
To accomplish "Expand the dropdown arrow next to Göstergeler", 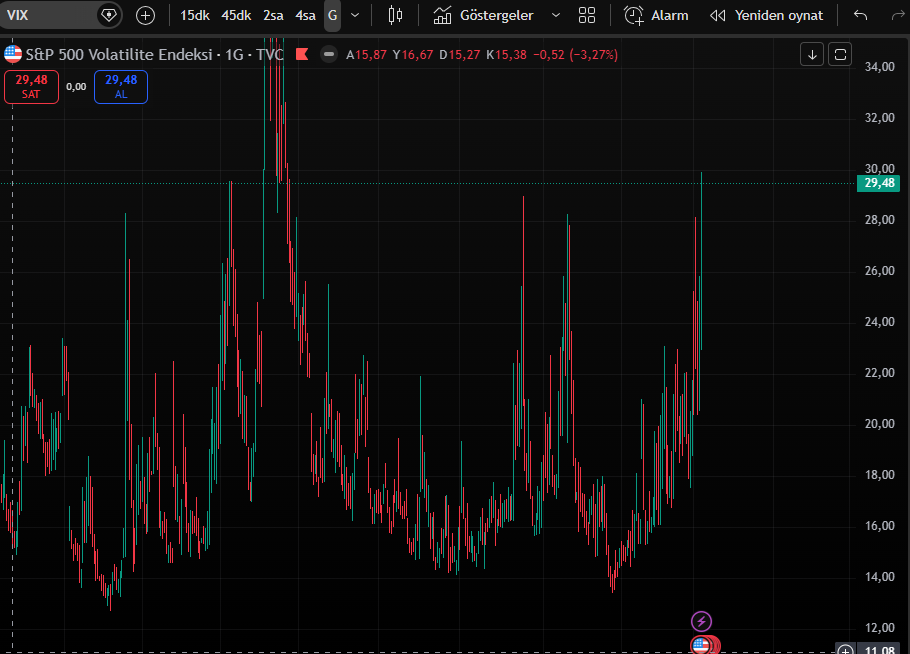I will [555, 16].
